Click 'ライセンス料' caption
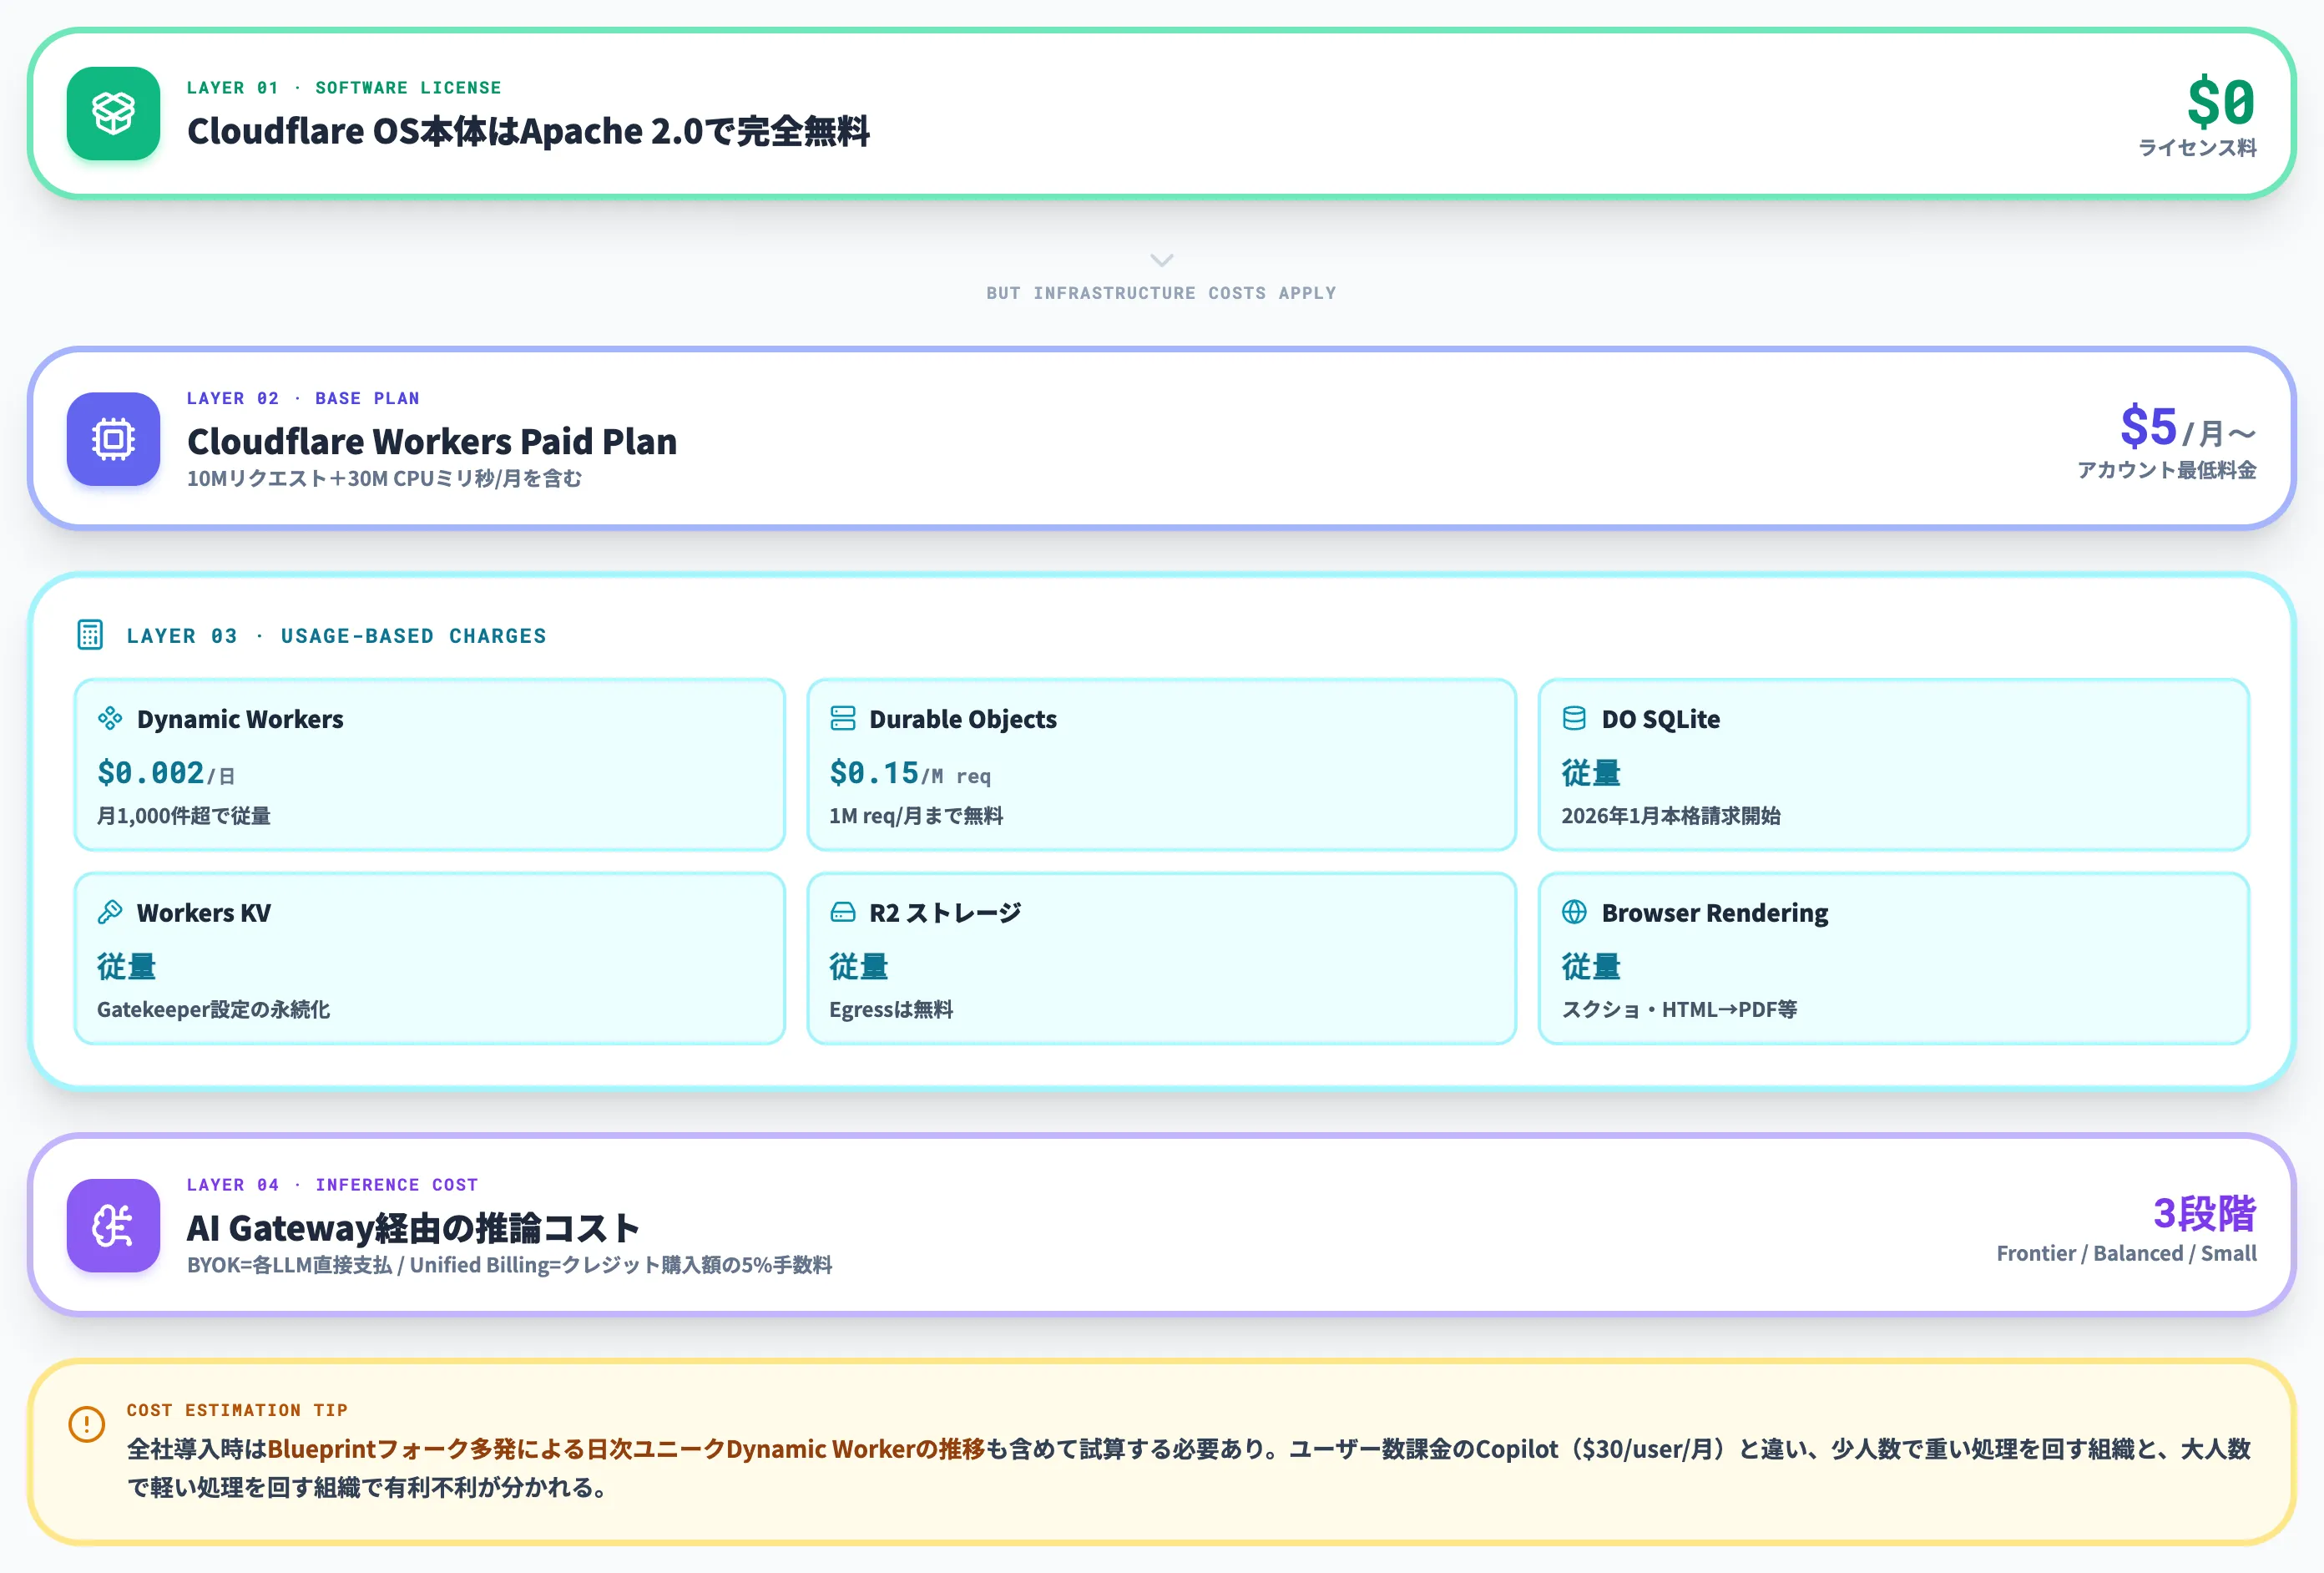The width and height of the screenshot is (2324, 1573). pyautogui.click(x=2197, y=148)
